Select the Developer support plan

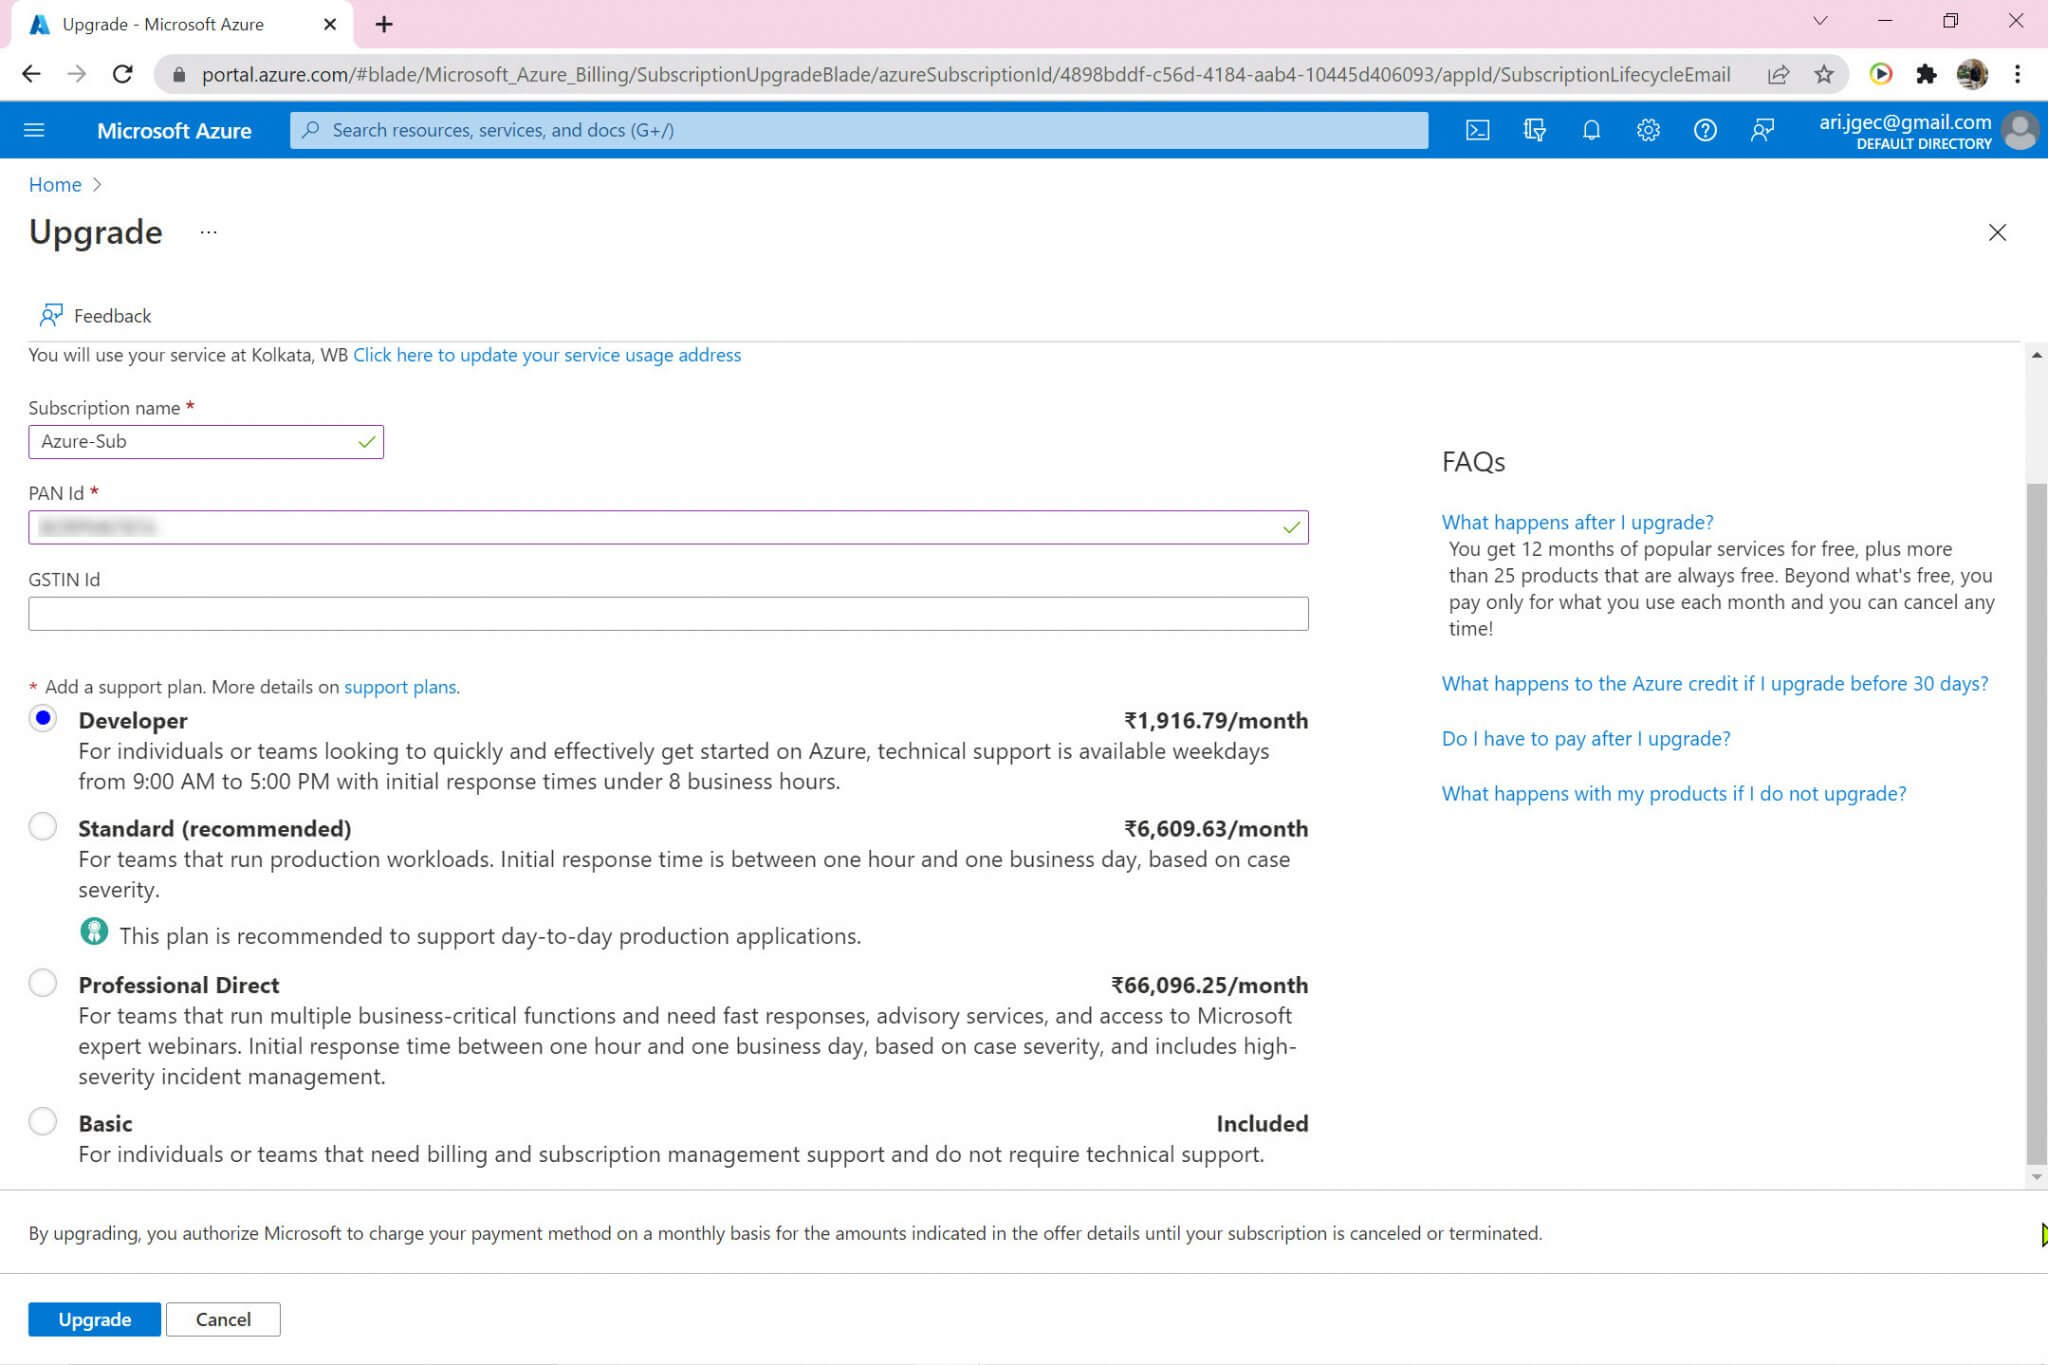(43, 719)
